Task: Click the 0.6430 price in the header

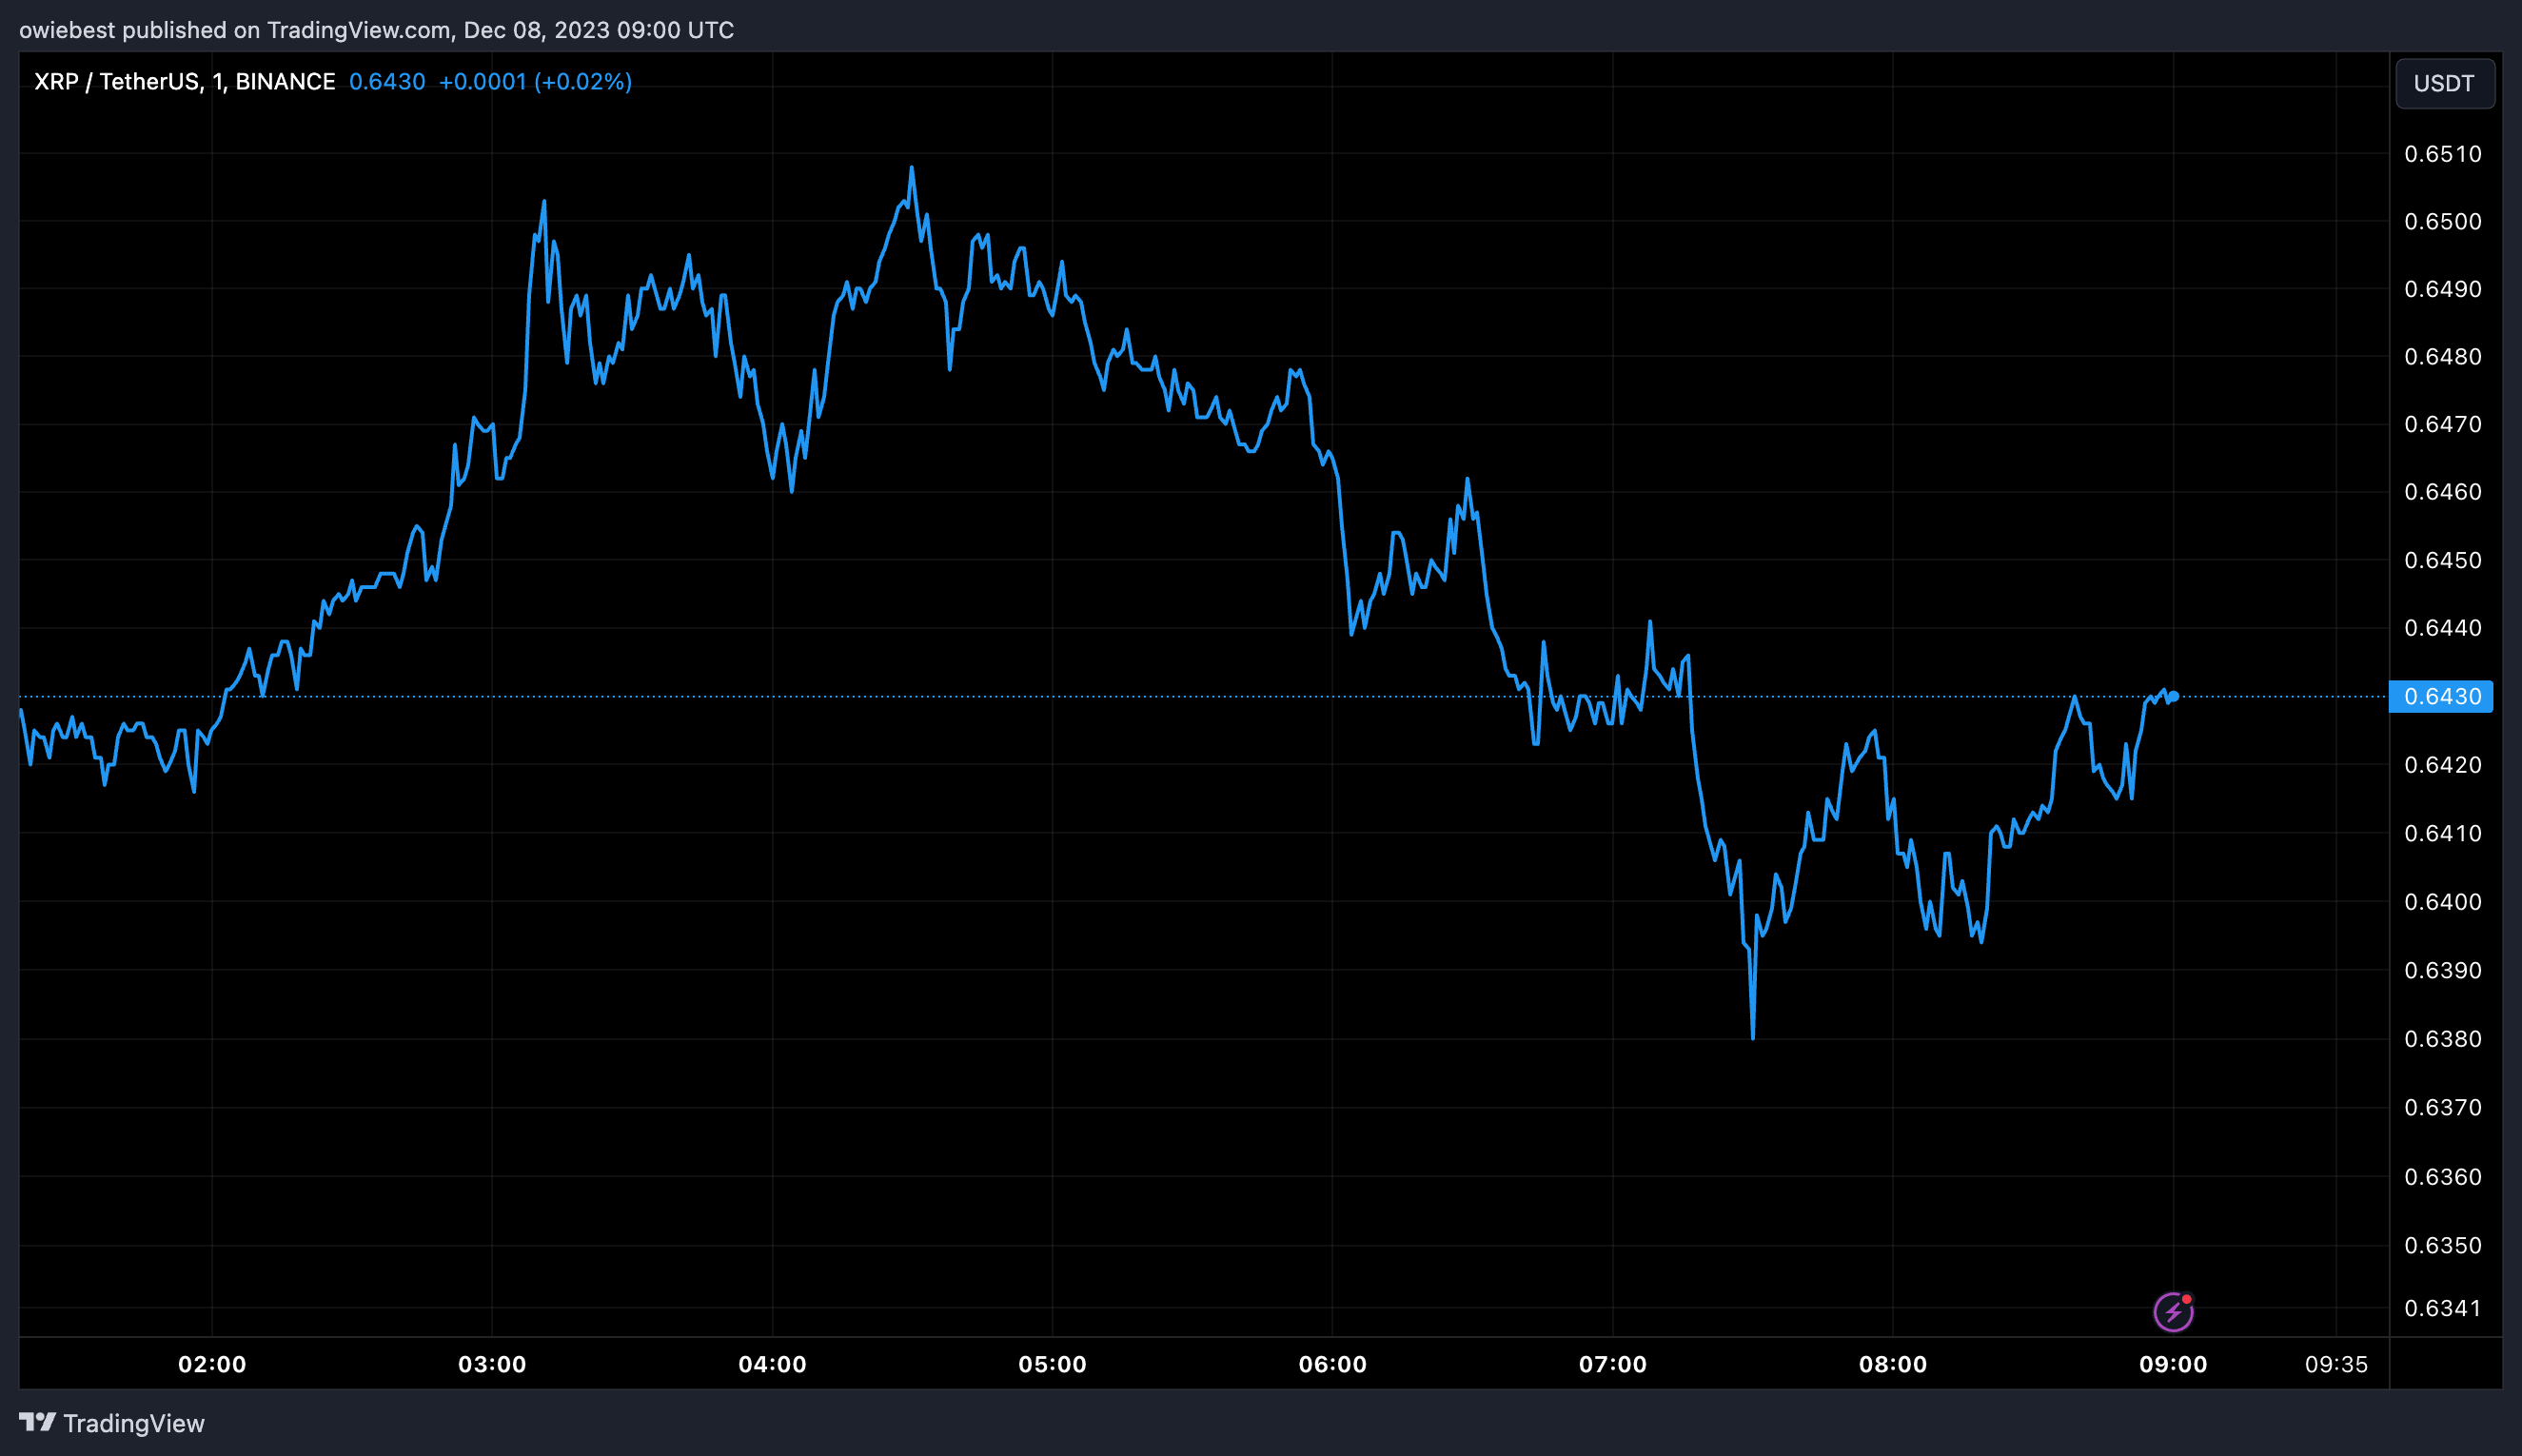Action: pyautogui.click(x=387, y=82)
